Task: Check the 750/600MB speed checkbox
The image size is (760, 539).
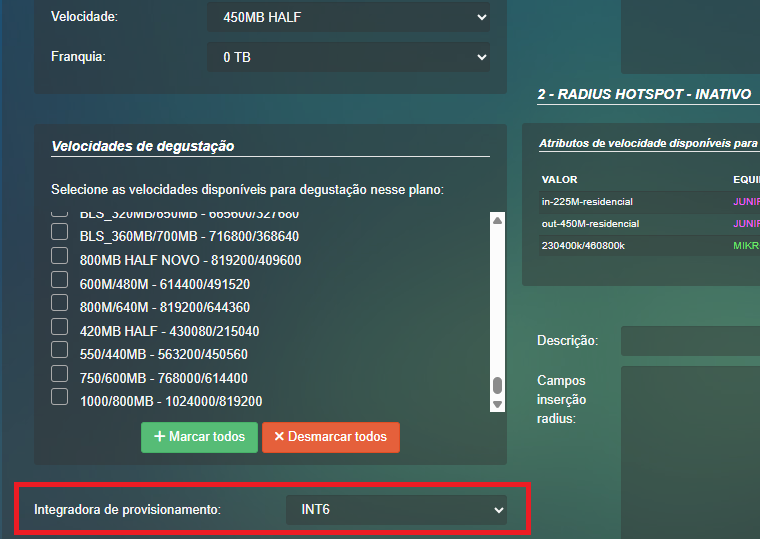Action: tap(60, 373)
